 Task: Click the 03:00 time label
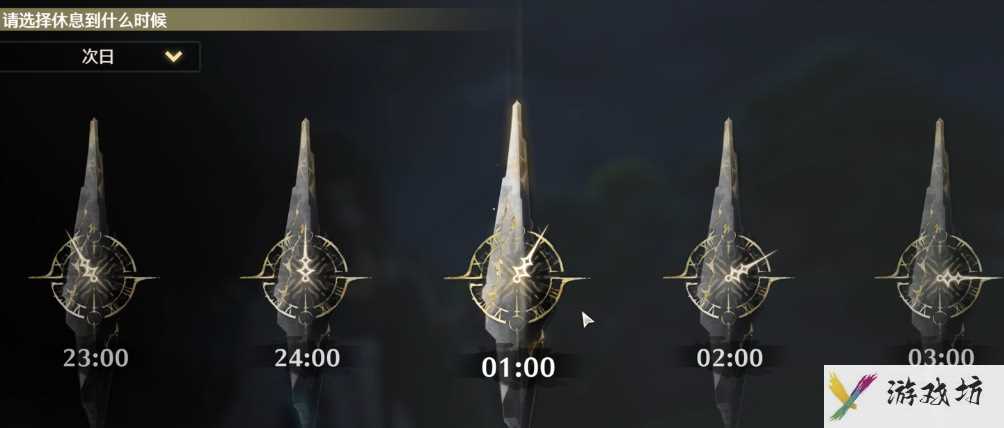click(941, 358)
